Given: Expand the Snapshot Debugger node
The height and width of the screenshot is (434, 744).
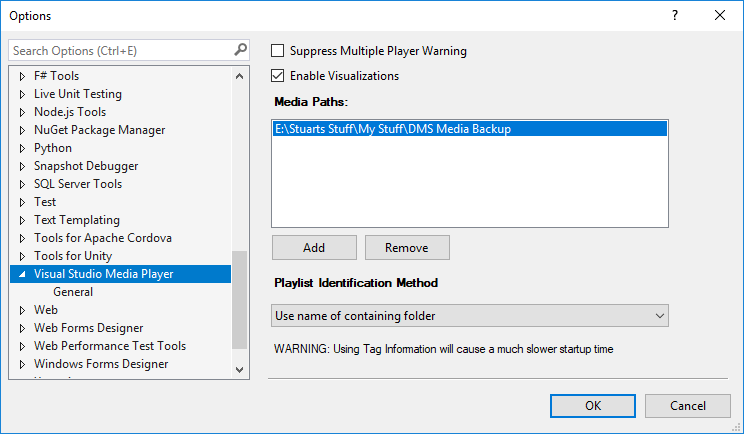Looking at the screenshot, I should [22, 166].
